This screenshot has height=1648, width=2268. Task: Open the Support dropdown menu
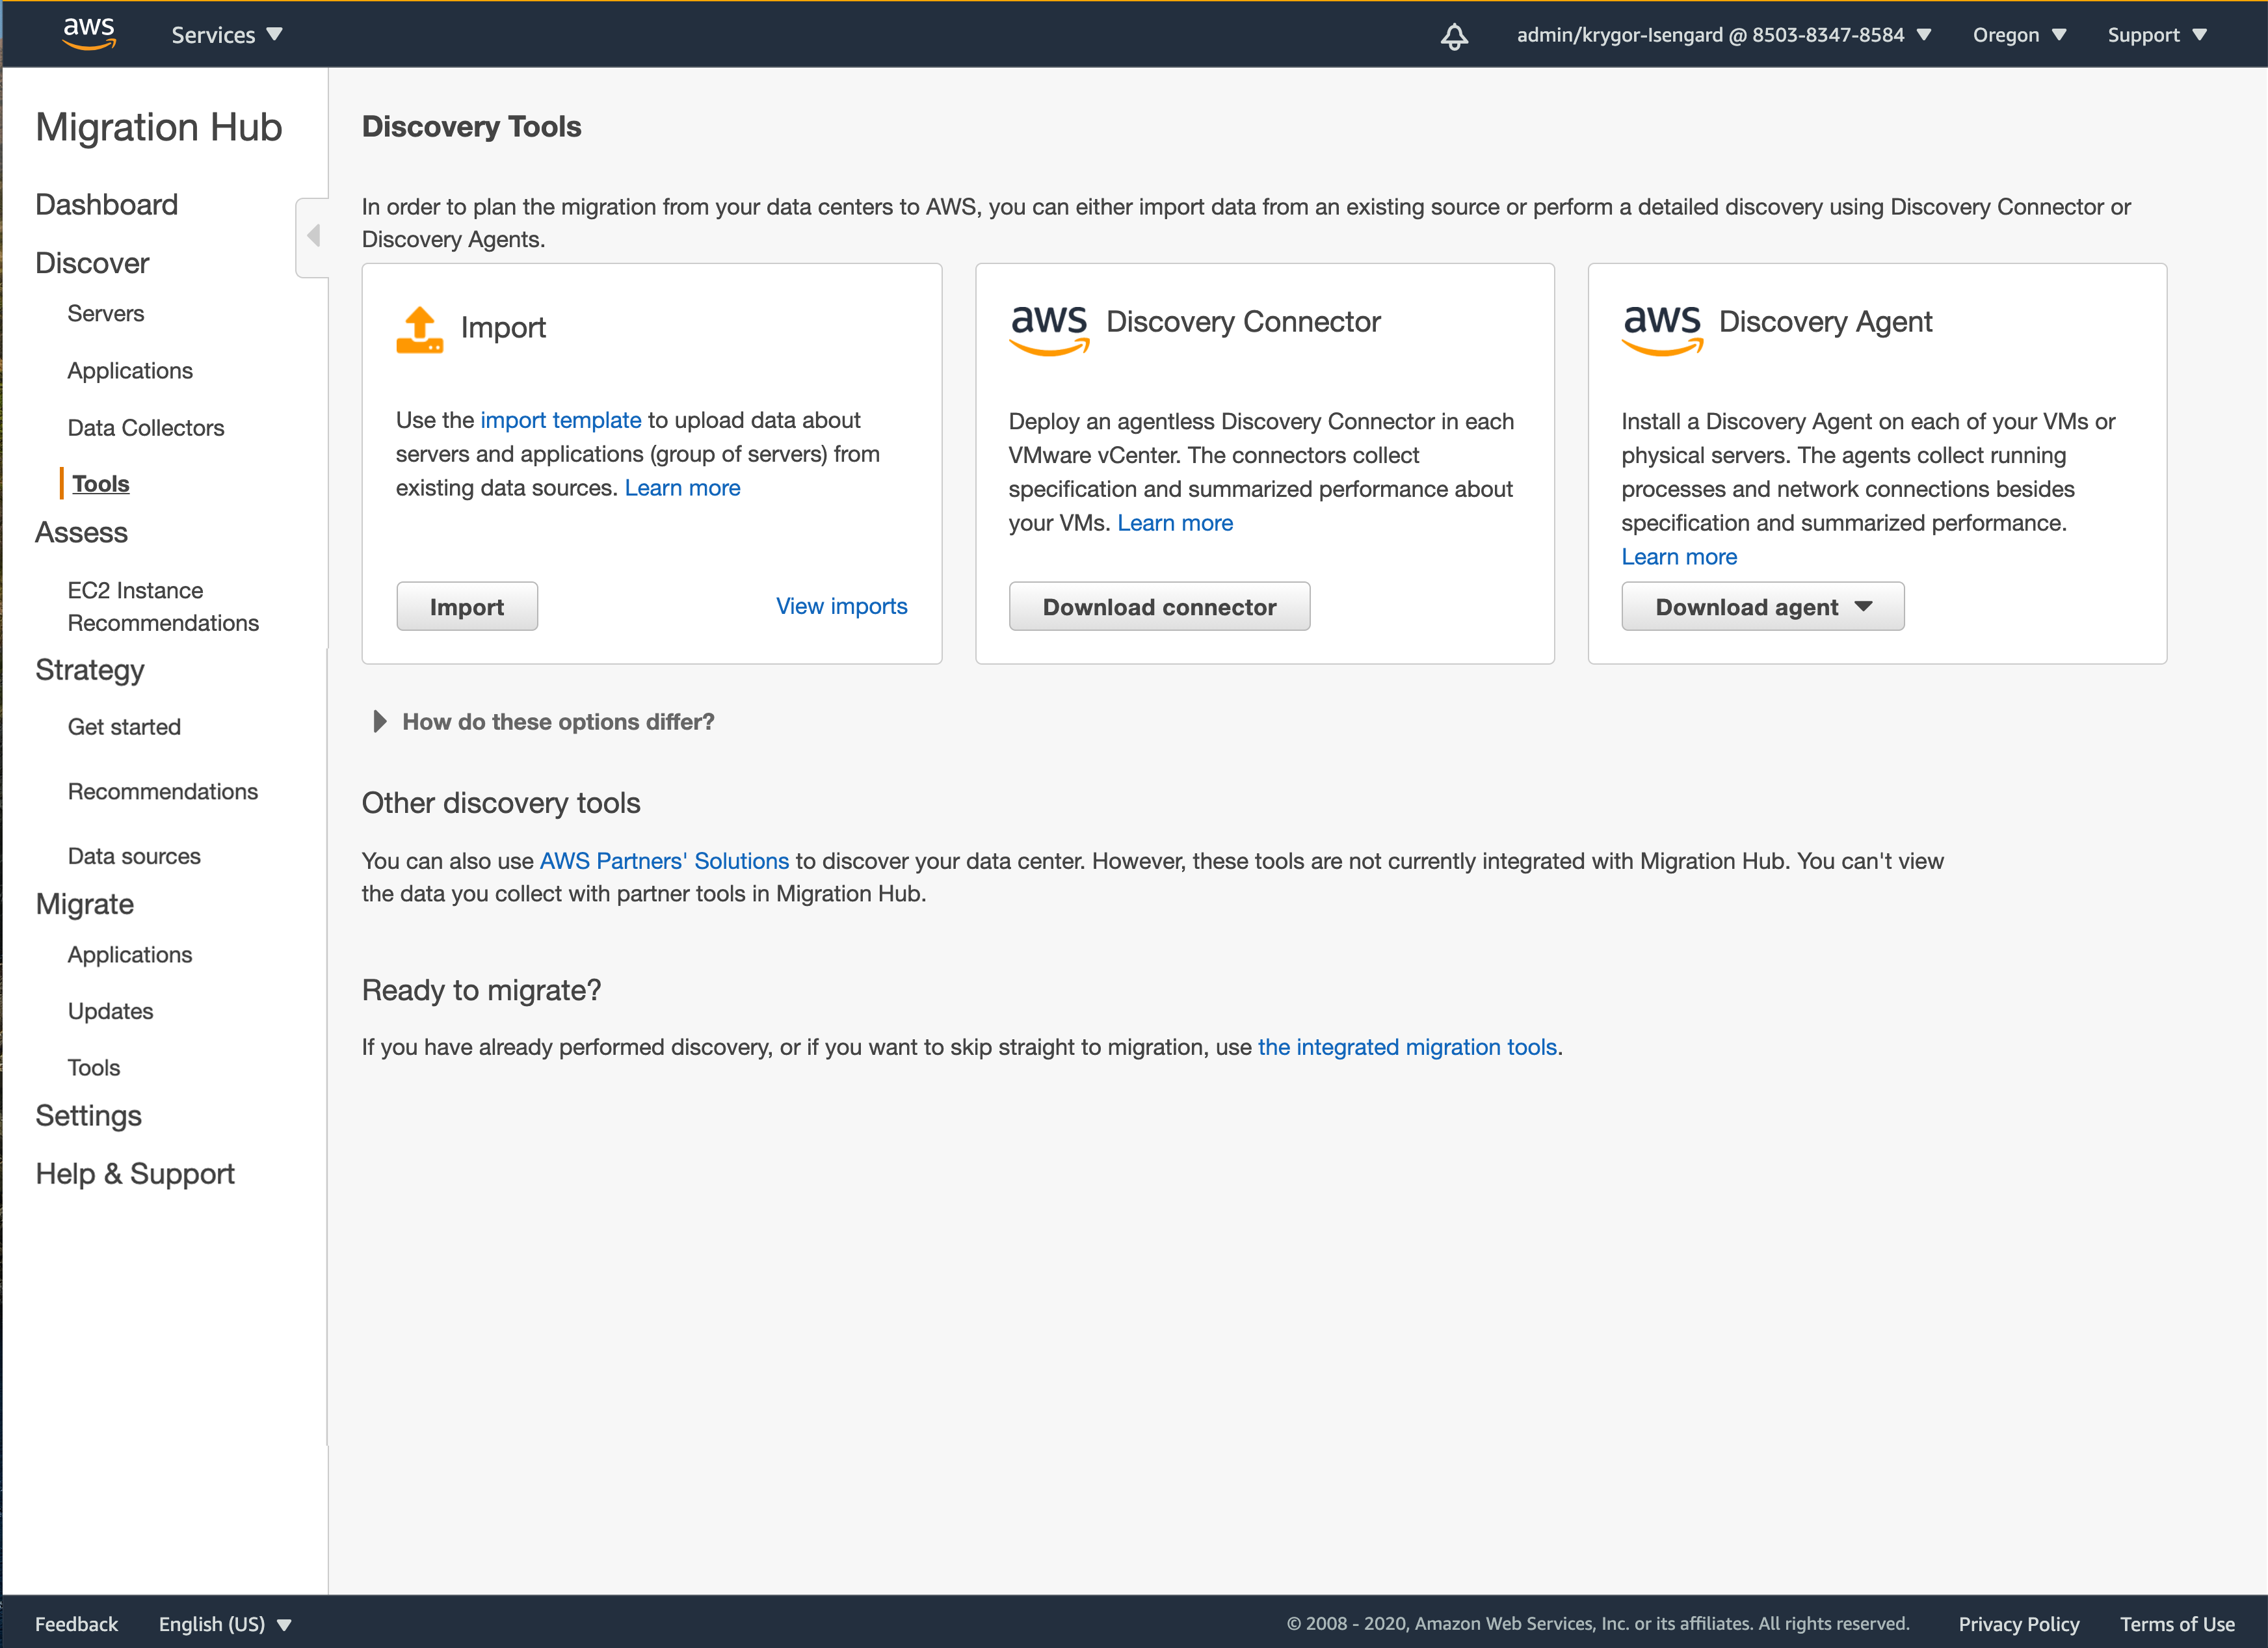(x=2157, y=35)
